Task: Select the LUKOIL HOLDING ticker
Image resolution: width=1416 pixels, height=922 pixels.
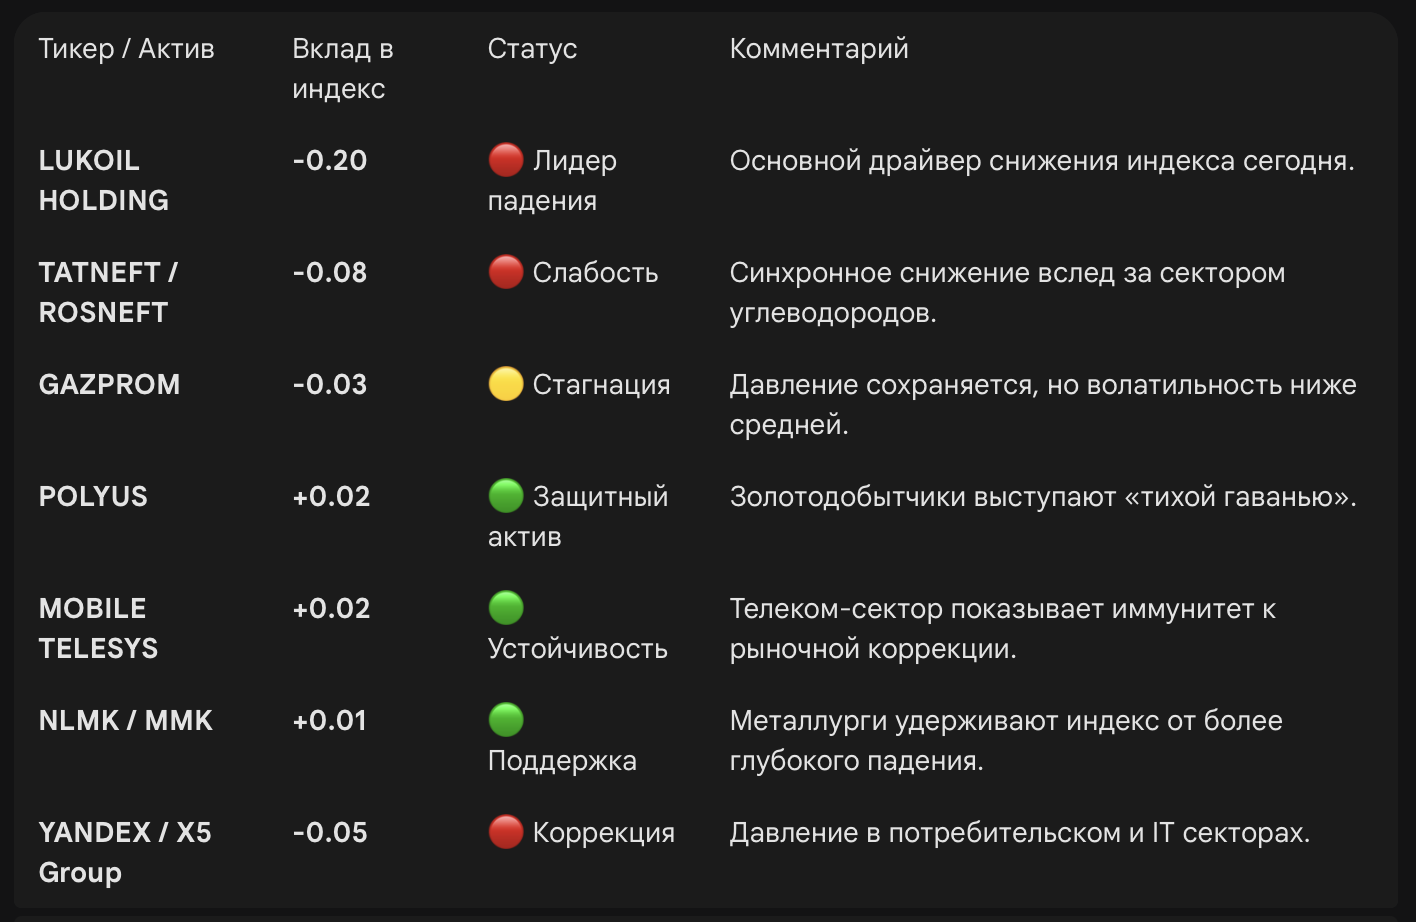Action: coord(103,180)
